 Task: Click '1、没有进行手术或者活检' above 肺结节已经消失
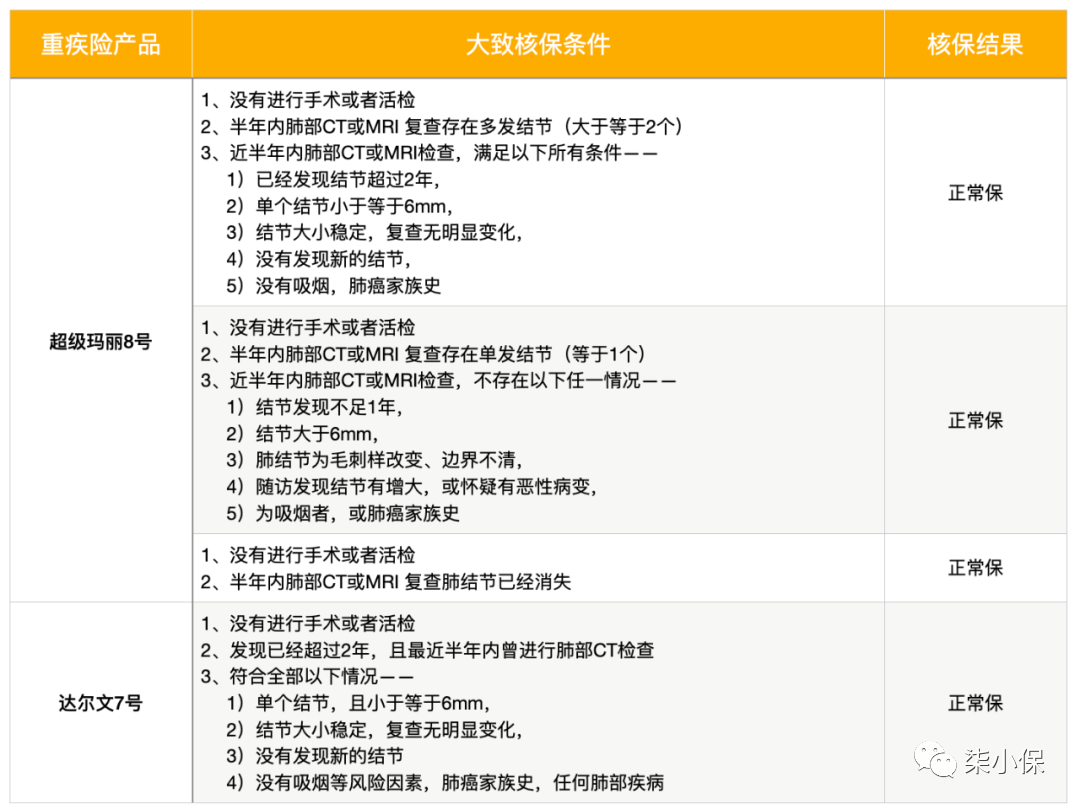(308, 555)
